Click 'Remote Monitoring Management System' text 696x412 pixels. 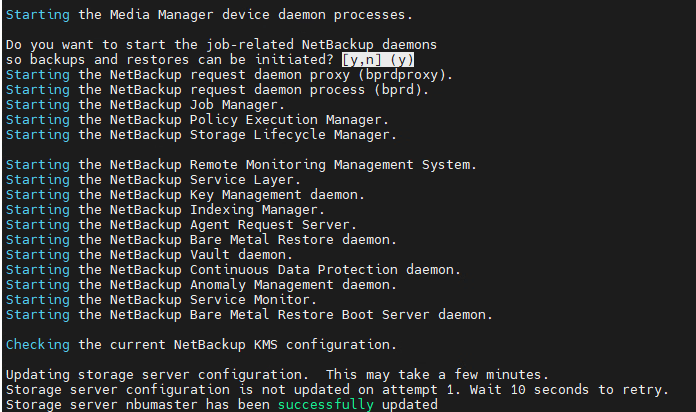pos(330,165)
